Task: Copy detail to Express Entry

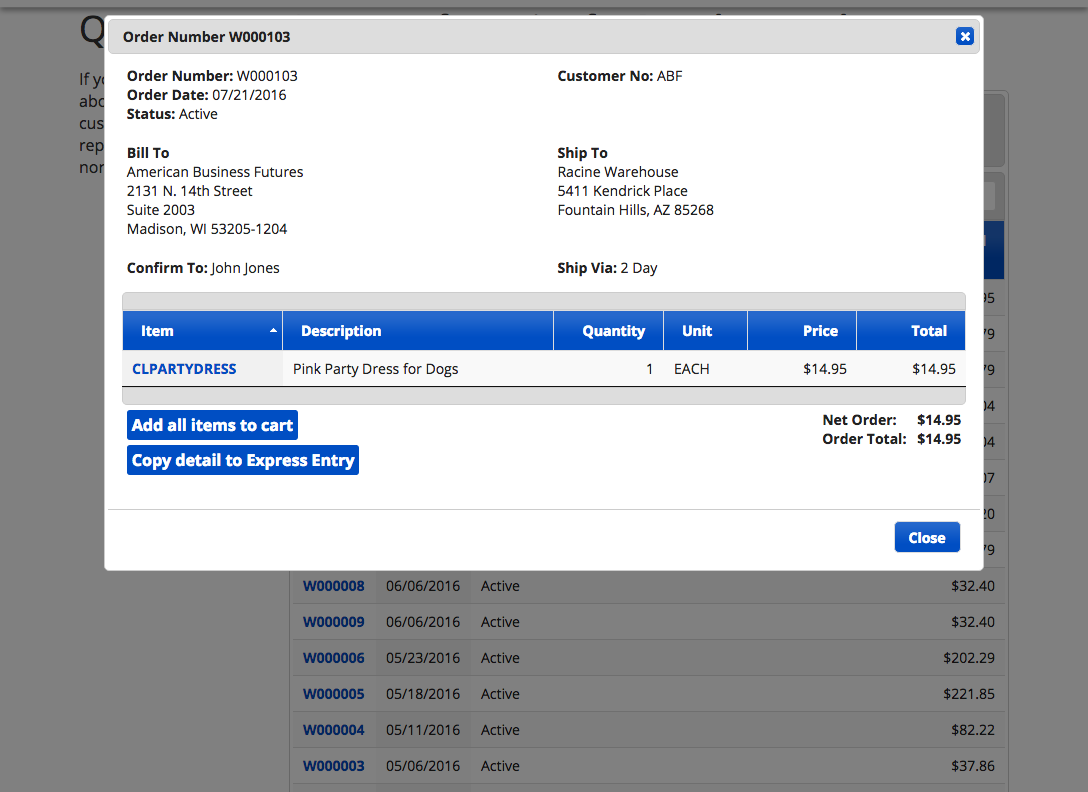Action: (243, 460)
